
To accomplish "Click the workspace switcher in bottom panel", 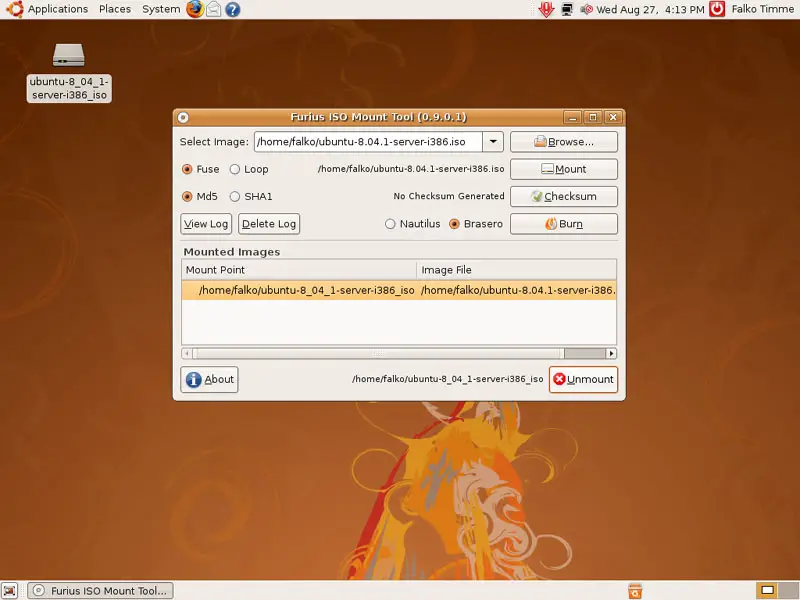I will 776,590.
